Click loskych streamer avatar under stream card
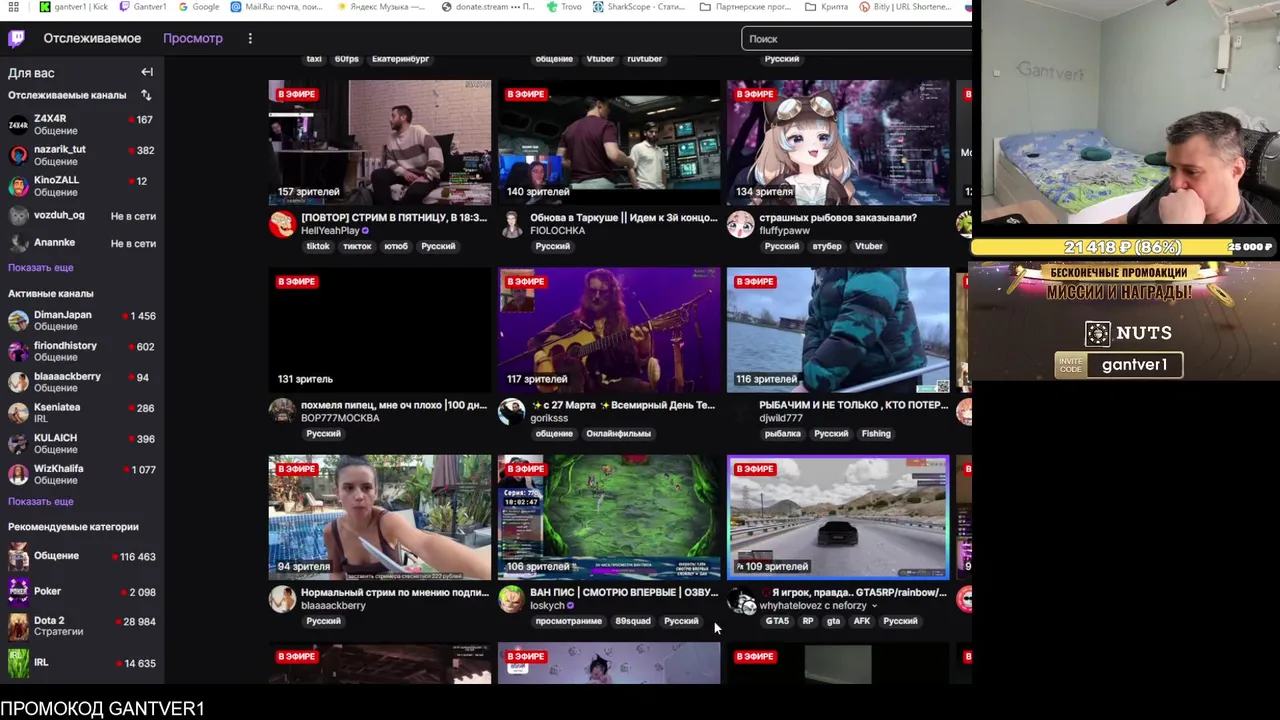 click(x=511, y=598)
